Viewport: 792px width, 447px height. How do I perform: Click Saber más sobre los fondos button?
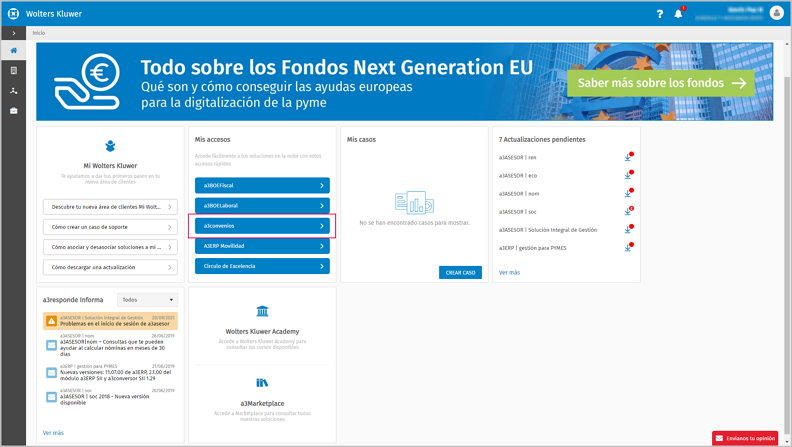click(661, 83)
